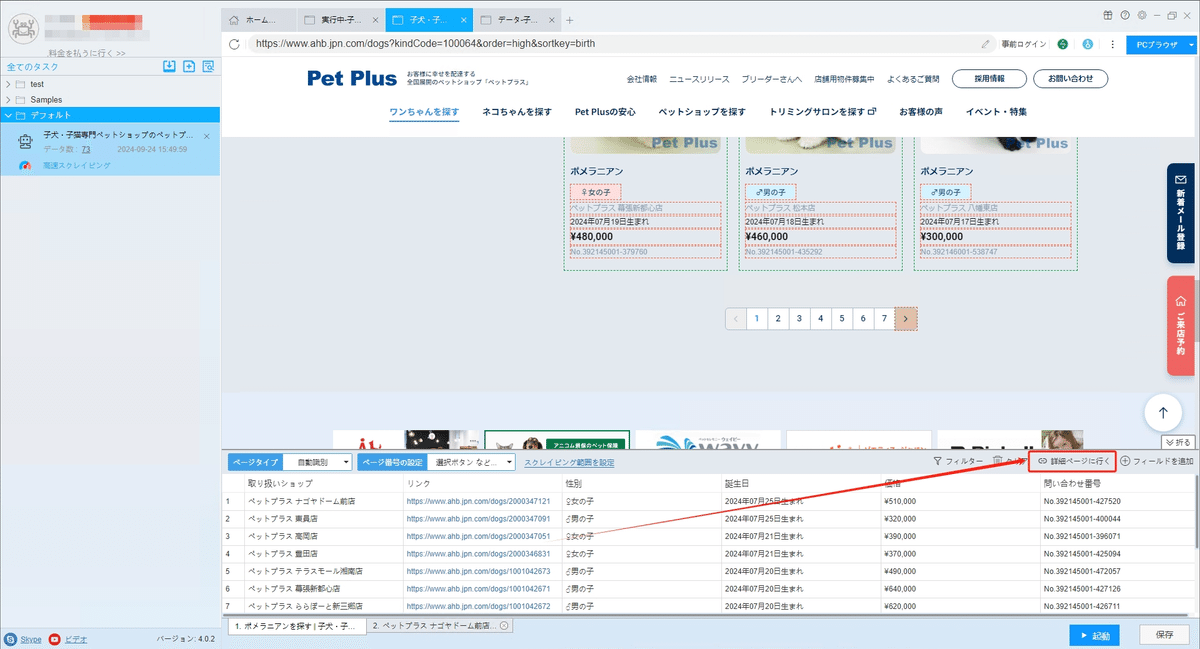
Task: Click the gift icon in title bar
Action: 1109,15
